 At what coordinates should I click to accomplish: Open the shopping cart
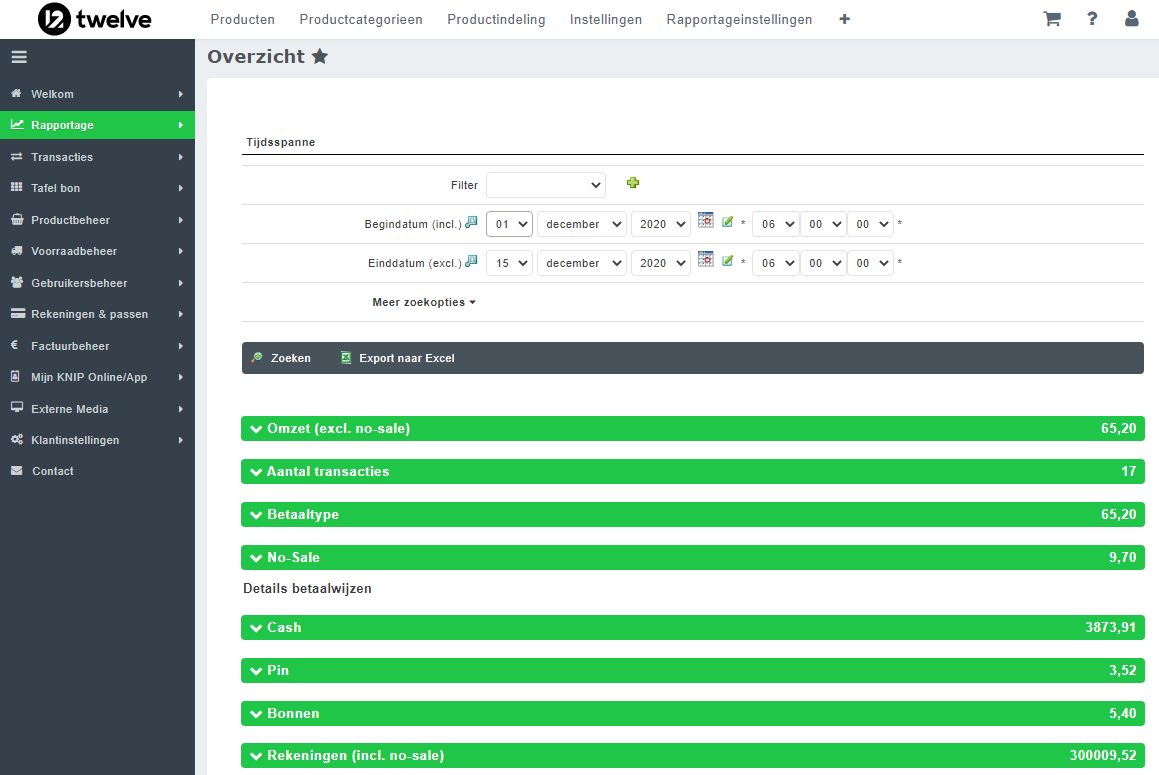1052,19
